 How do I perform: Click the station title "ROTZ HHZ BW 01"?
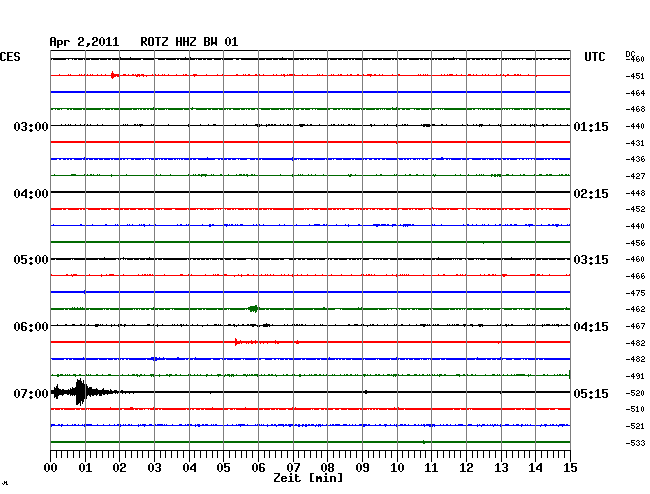[x=189, y=42]
